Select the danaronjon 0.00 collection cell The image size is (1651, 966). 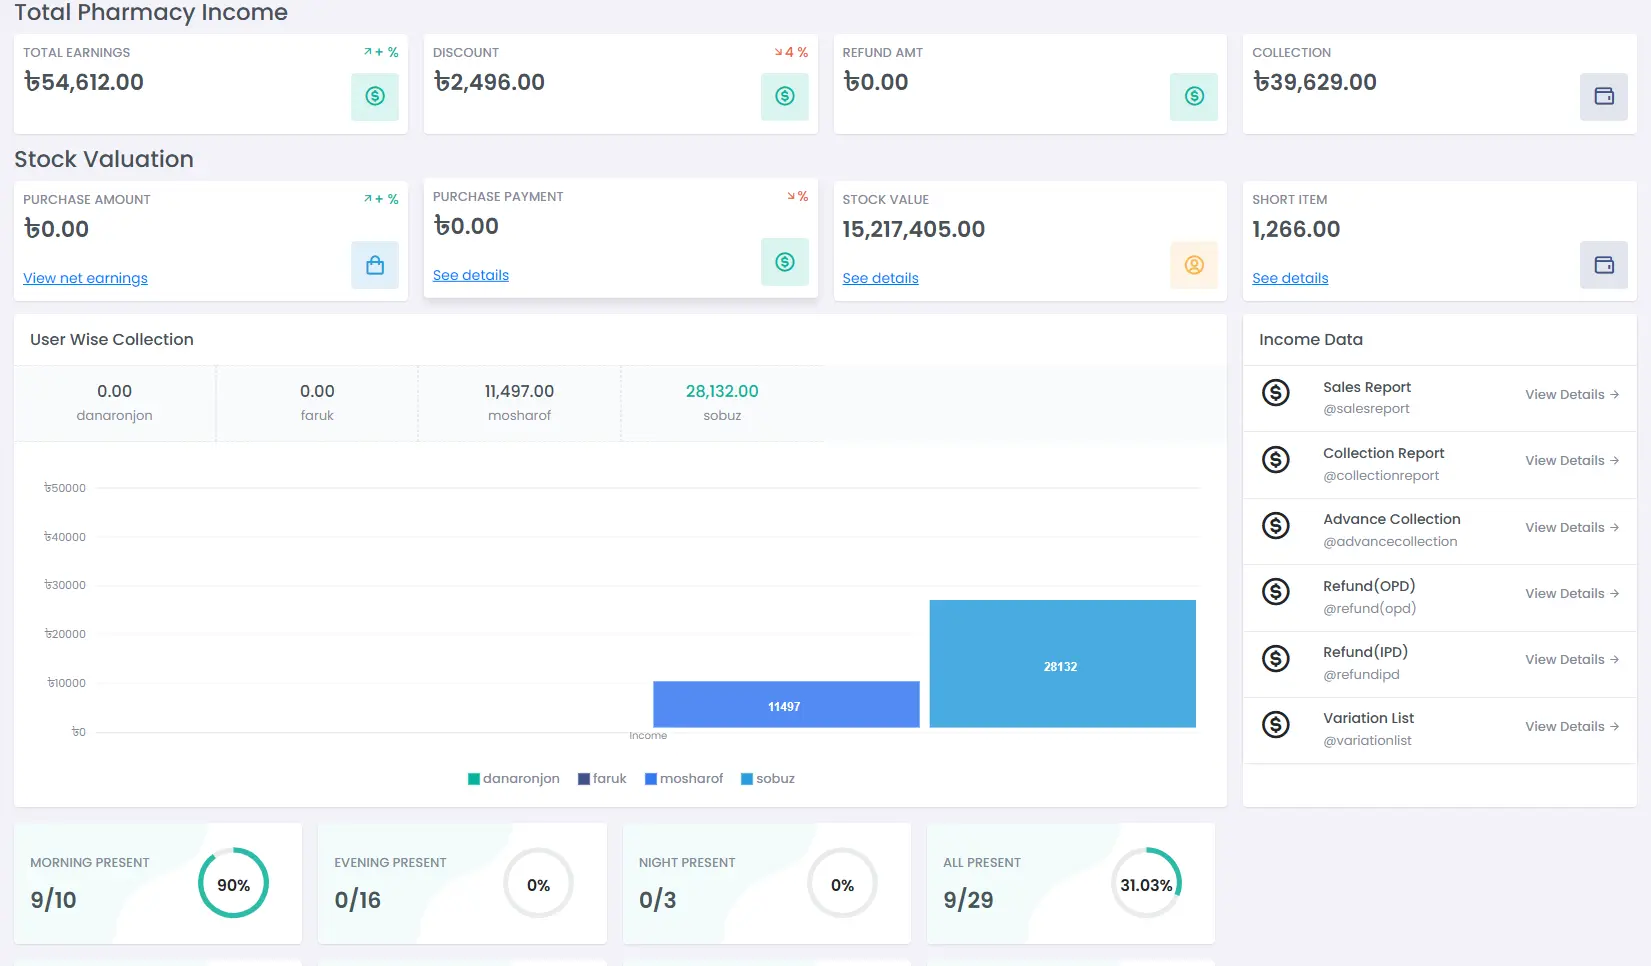click(114, 403)
